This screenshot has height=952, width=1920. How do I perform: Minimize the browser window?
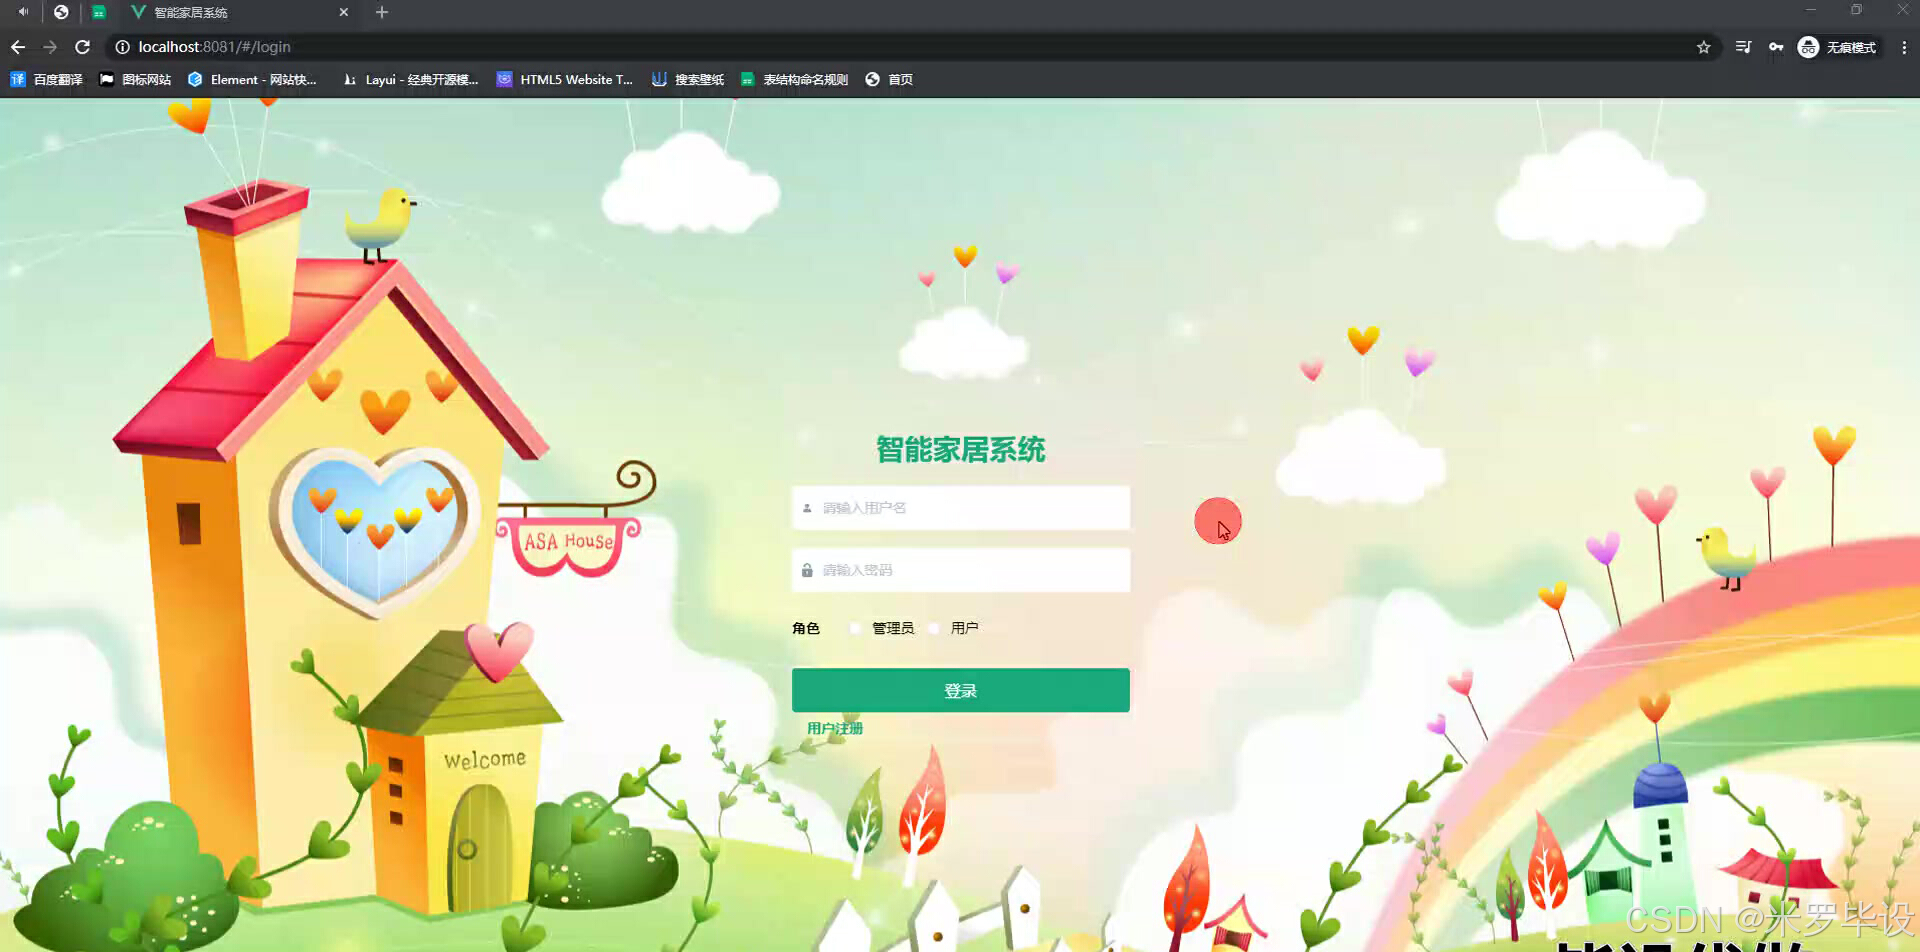[1811, 10]
